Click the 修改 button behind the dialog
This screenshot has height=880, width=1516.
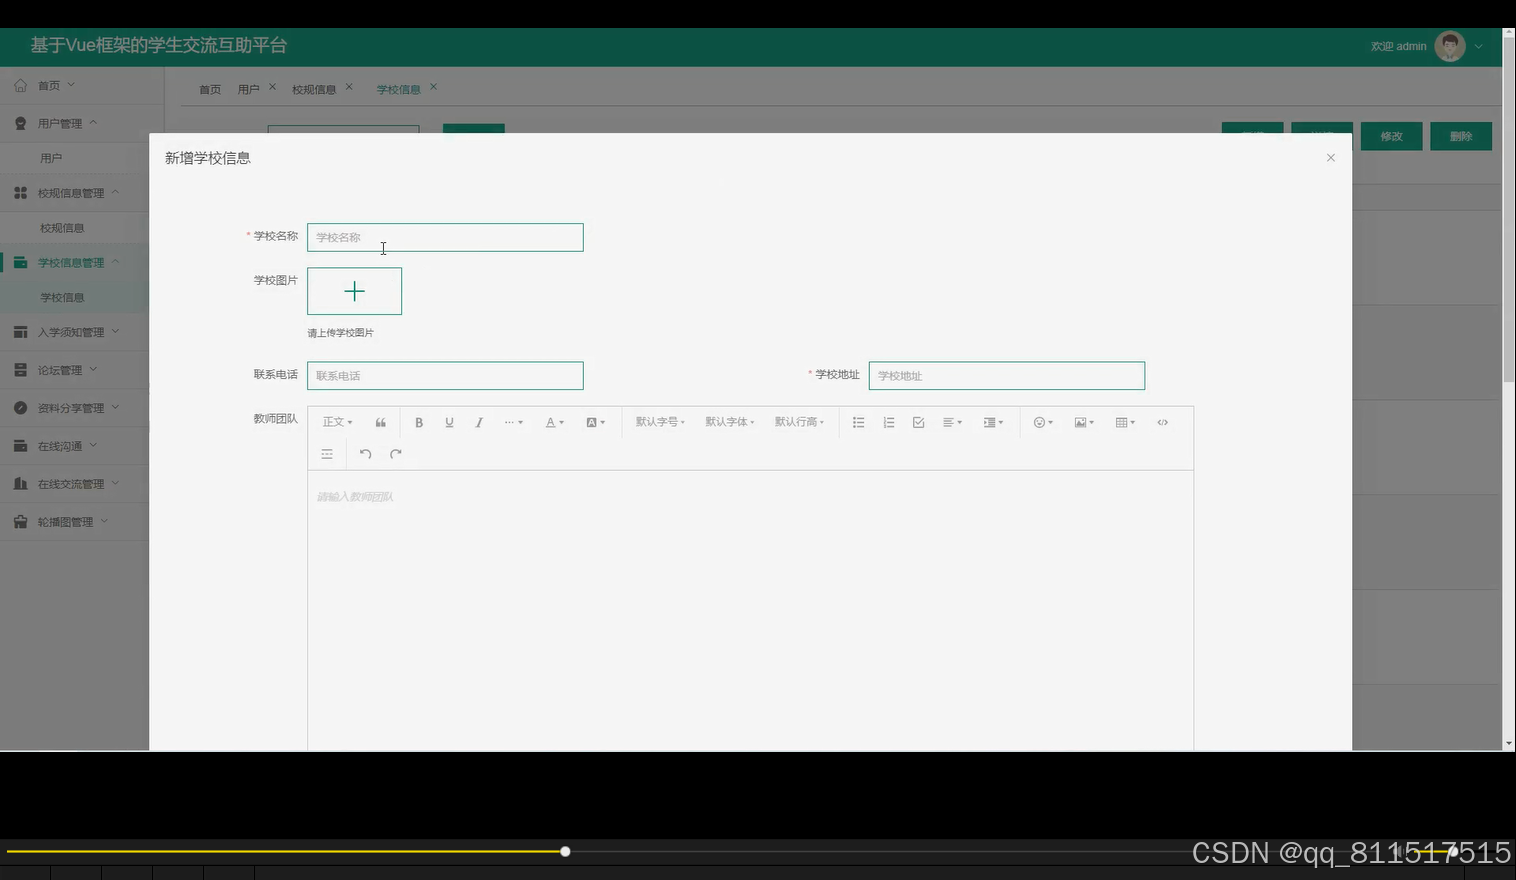click(1391, 136)
